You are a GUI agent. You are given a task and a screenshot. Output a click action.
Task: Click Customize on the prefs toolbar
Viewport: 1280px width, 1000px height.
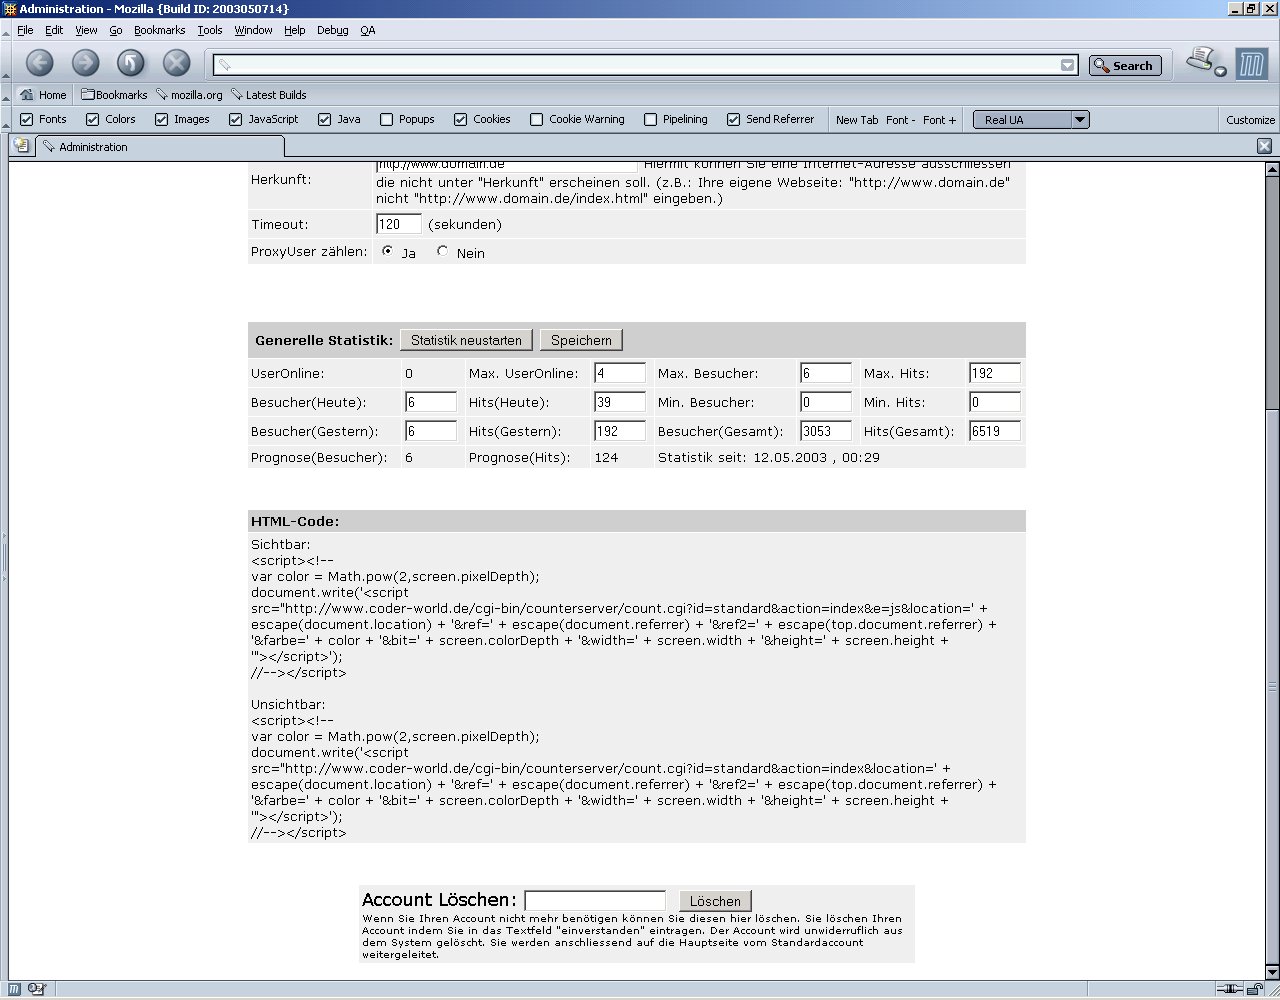tap(1250, 120)
